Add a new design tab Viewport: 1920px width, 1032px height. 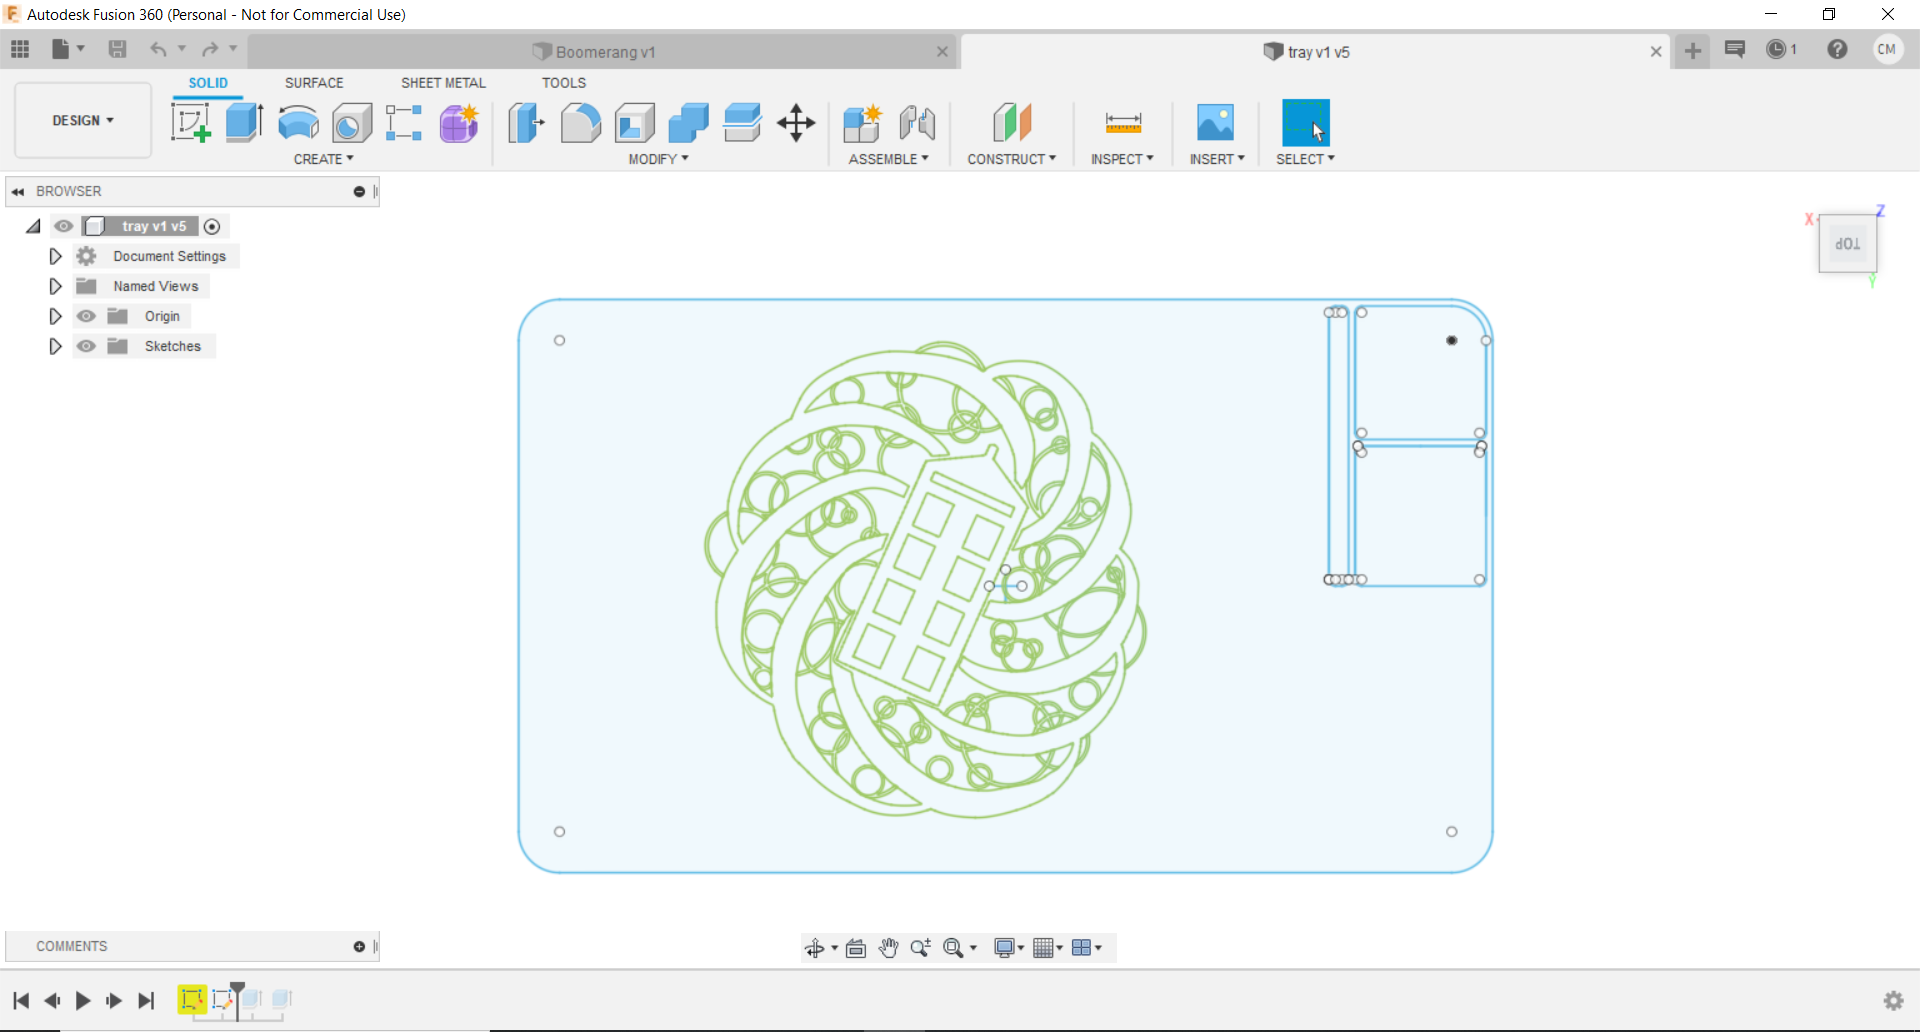click(x=1693, y=51)
